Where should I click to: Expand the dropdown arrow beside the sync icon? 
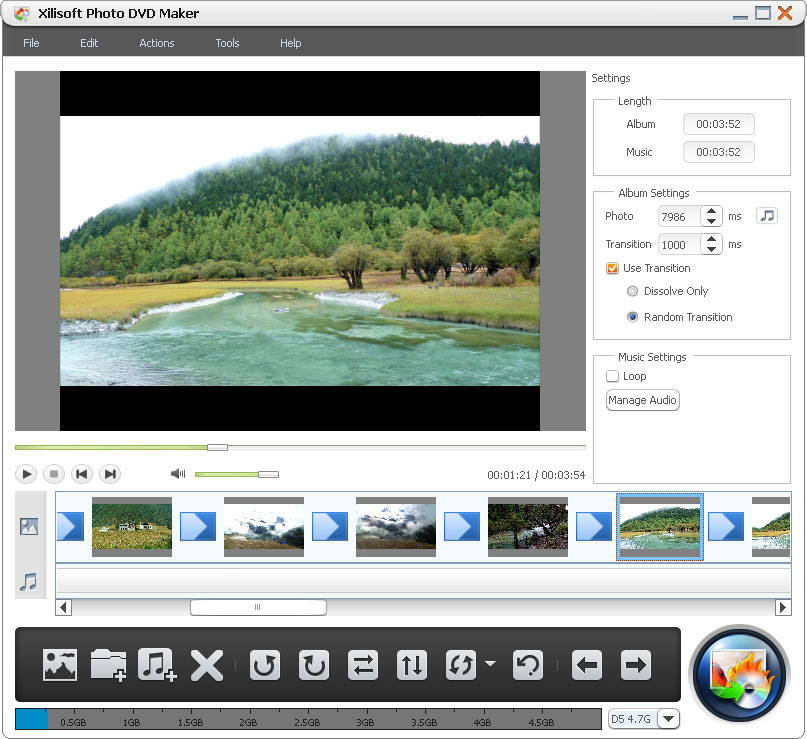[490, 664]
